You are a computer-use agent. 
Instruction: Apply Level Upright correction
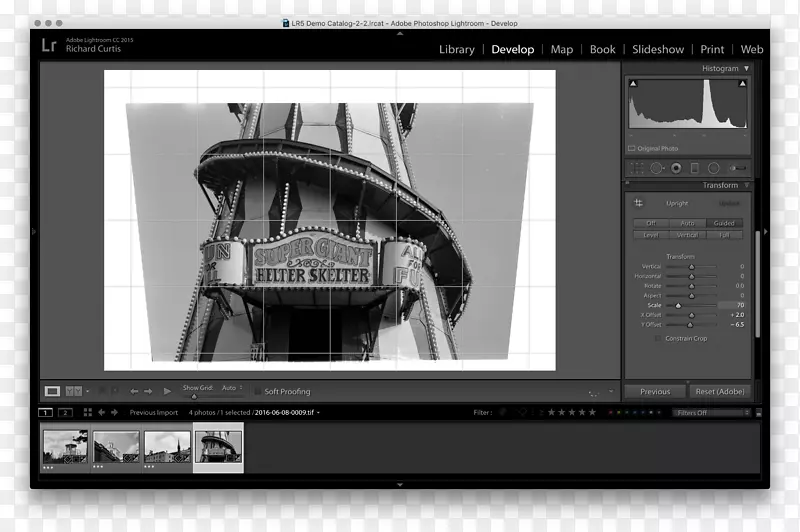click(x=651, y=235)
